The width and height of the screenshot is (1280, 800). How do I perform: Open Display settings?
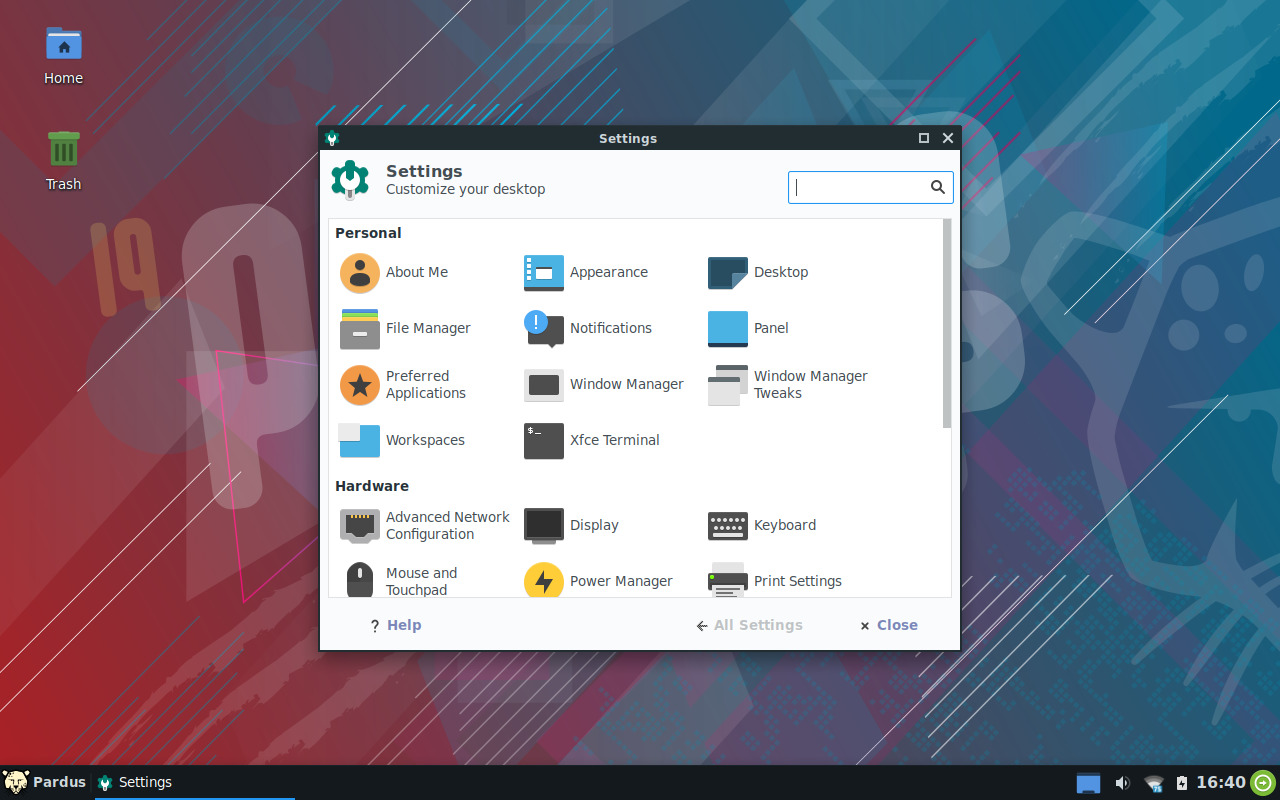pos(595,525)
